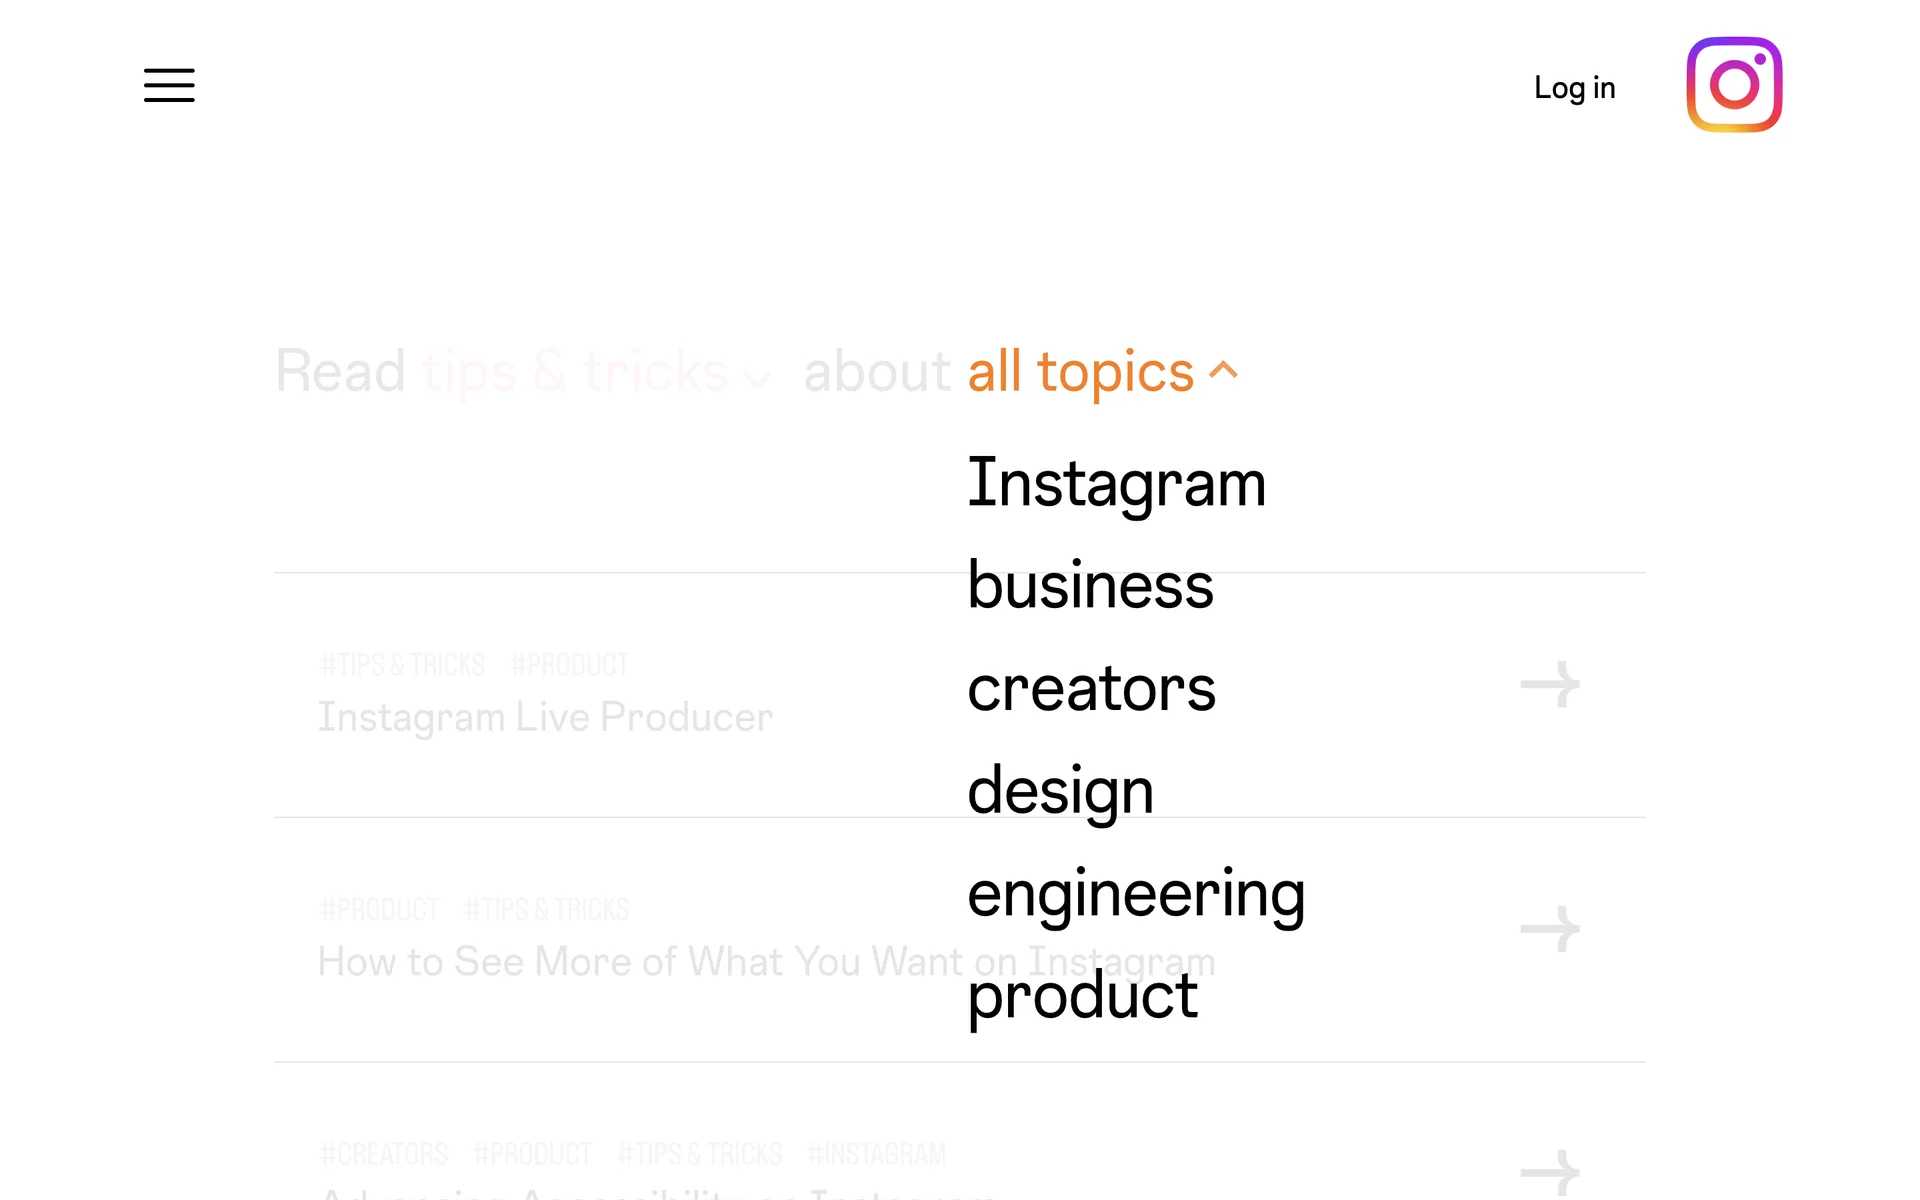Click the #PRODUCT tag above Instagram Live Producer
This screenshot has width=1920, height=1200.
click(569, 665)
